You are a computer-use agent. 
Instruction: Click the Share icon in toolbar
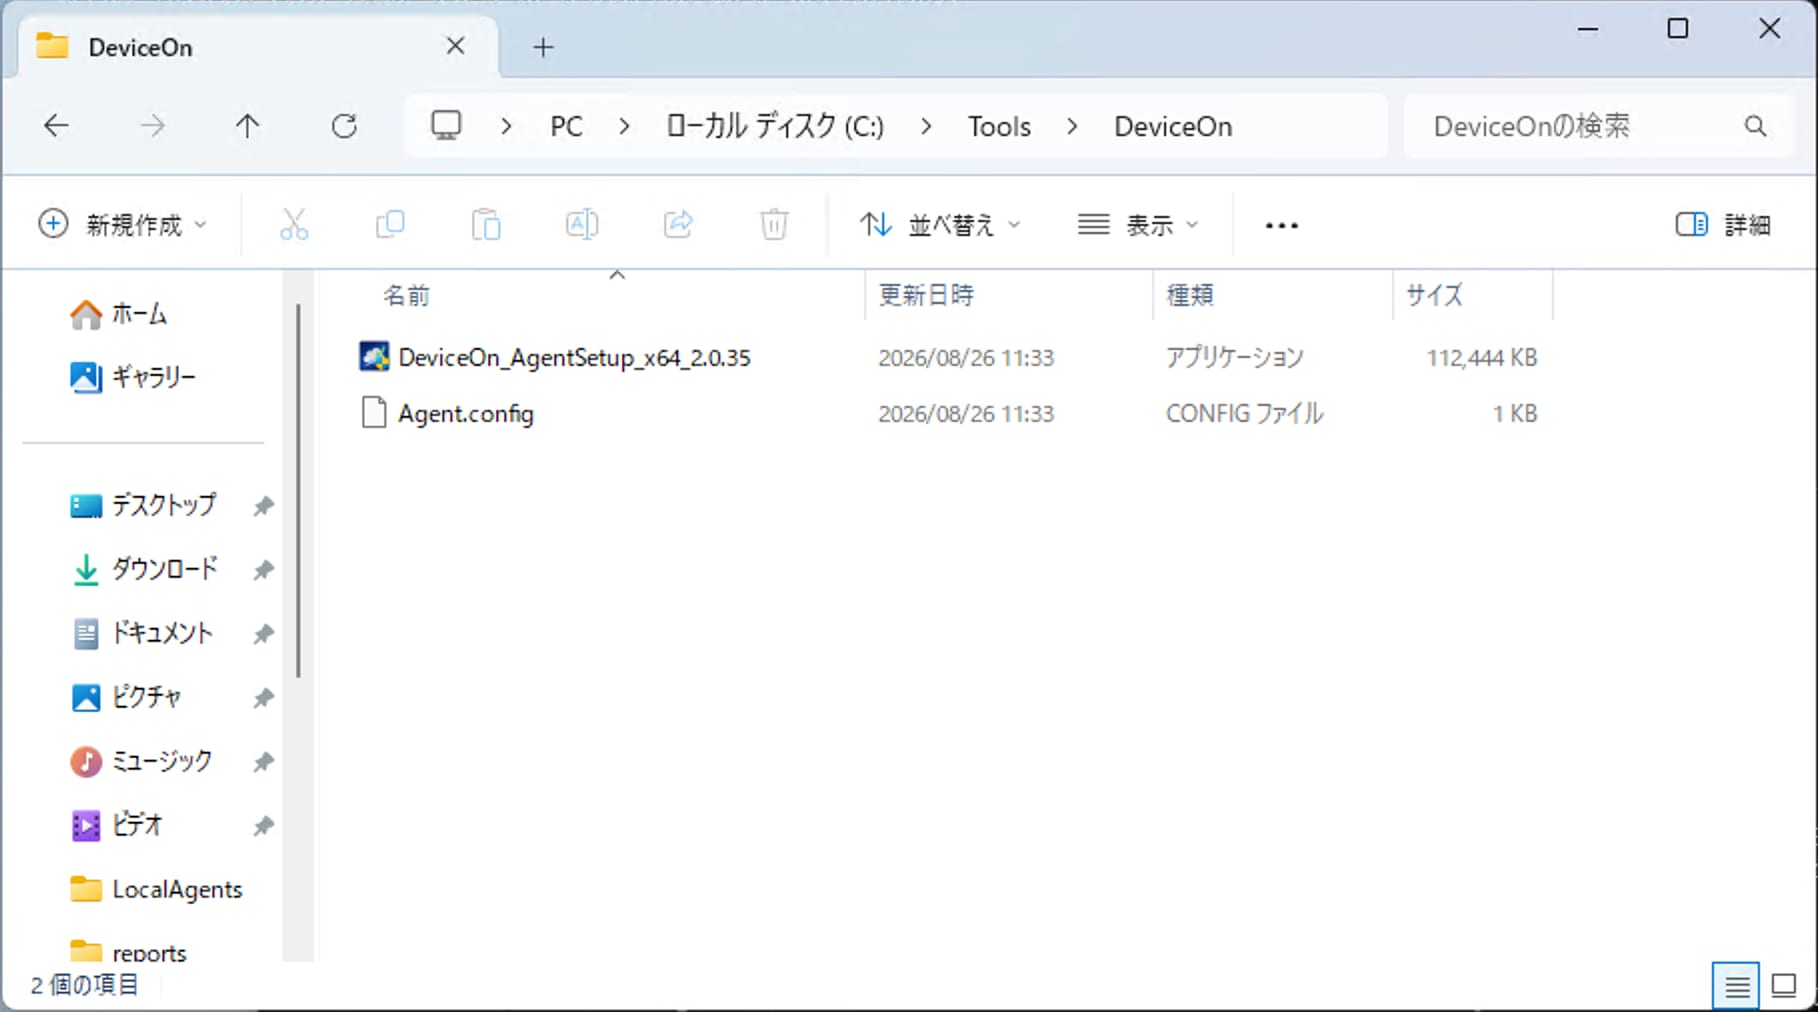pyautogui.click(x=678, y=225)
